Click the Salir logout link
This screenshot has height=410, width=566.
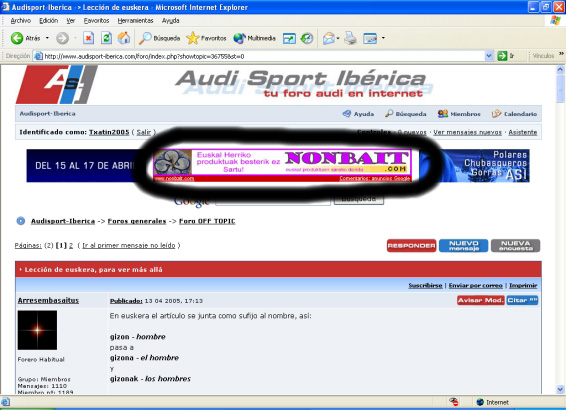click(x=144, y=132)
